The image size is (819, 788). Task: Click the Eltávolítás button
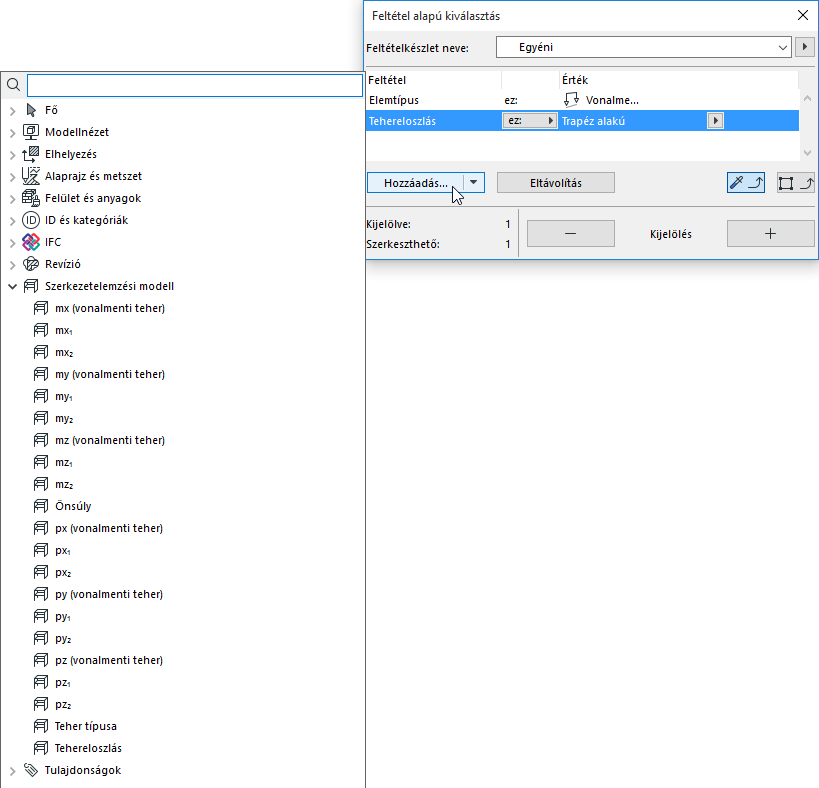556,183
